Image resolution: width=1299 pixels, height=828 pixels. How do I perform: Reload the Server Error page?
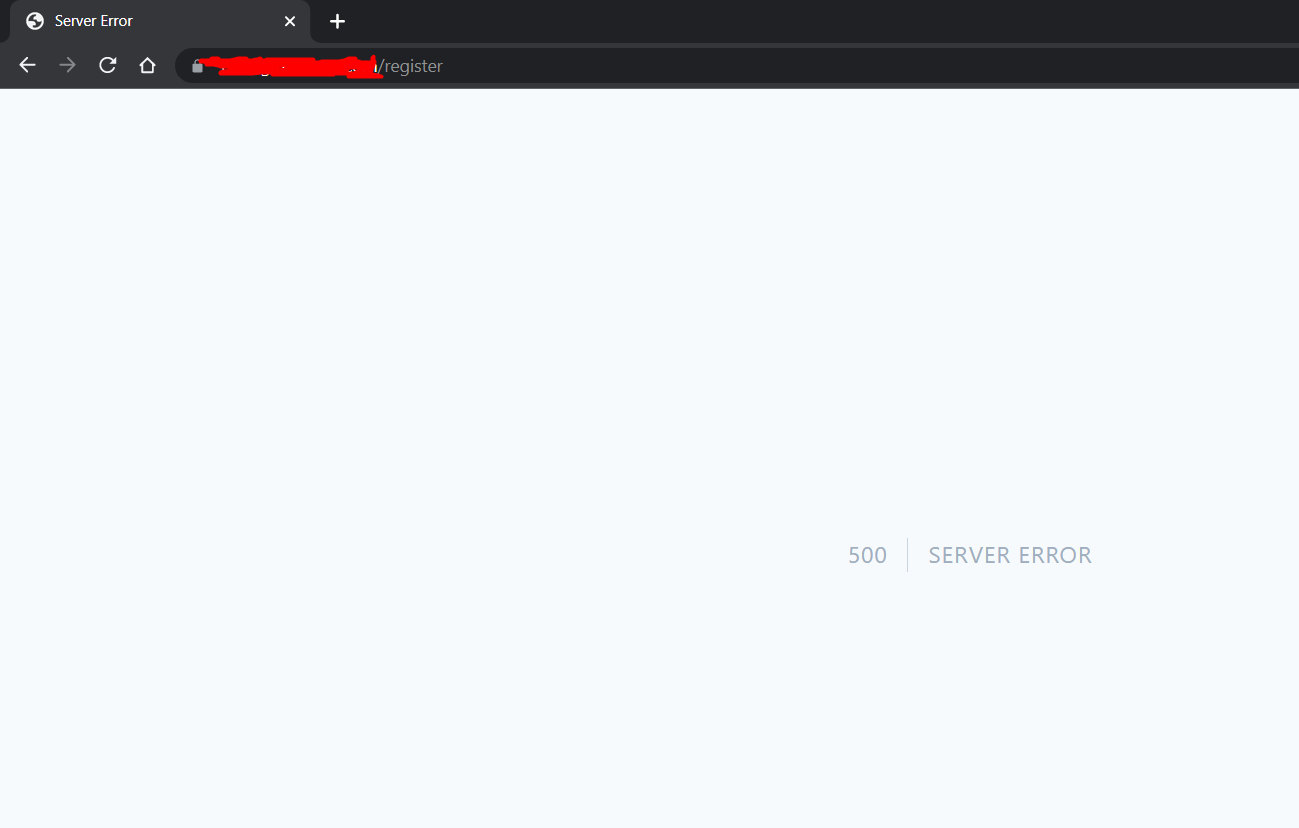107,65
